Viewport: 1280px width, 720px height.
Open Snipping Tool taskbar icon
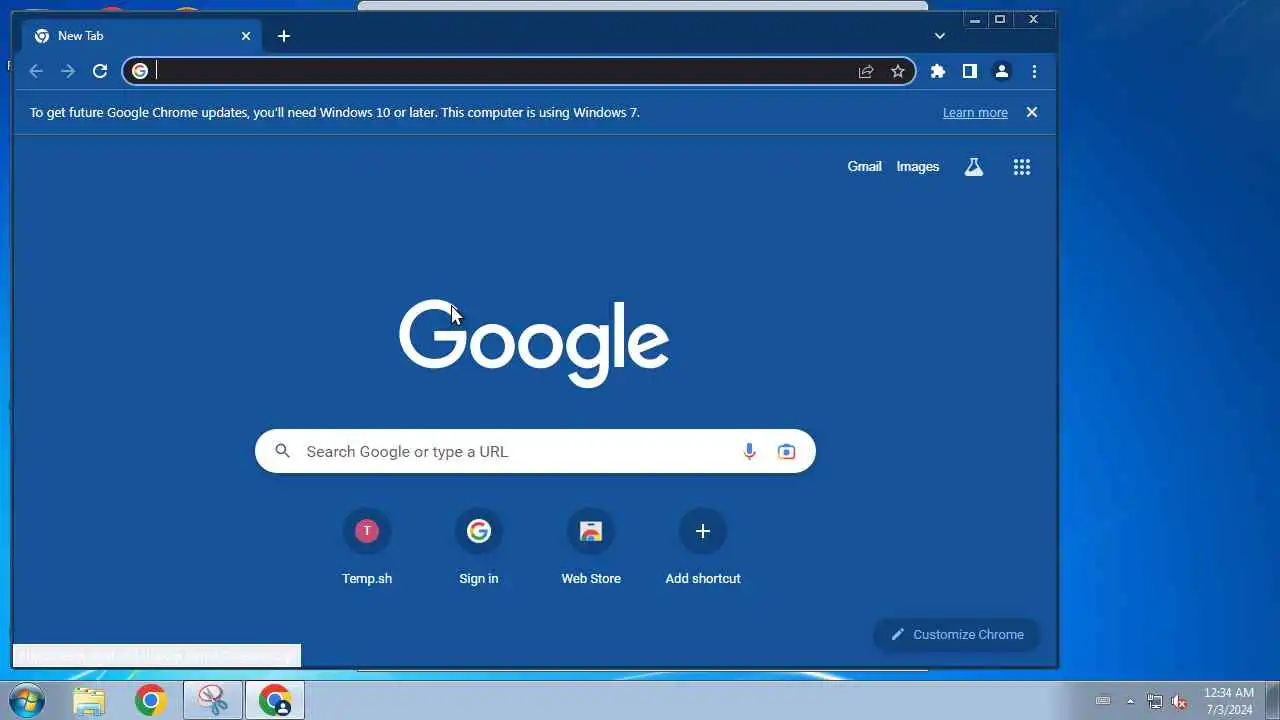point(213,701)
